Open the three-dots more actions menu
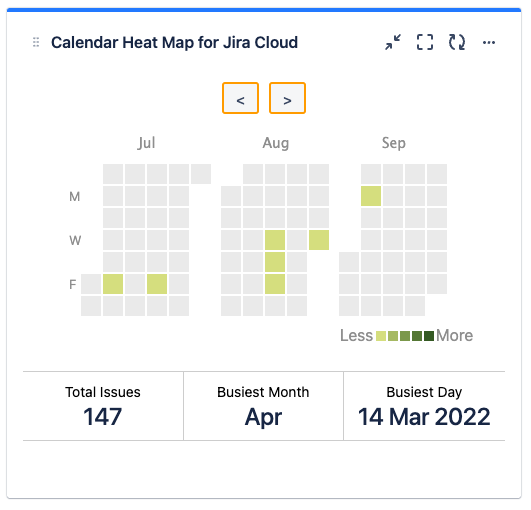Viewport: 531px width, 510px height. pos(489,42)
